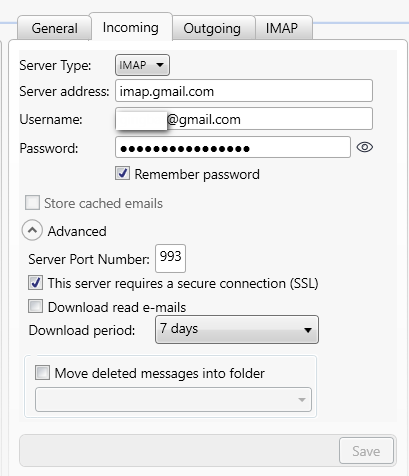This screenshot has width=409, height=476.
Task: Select the Incoming tab
Action: pos(131,27)
